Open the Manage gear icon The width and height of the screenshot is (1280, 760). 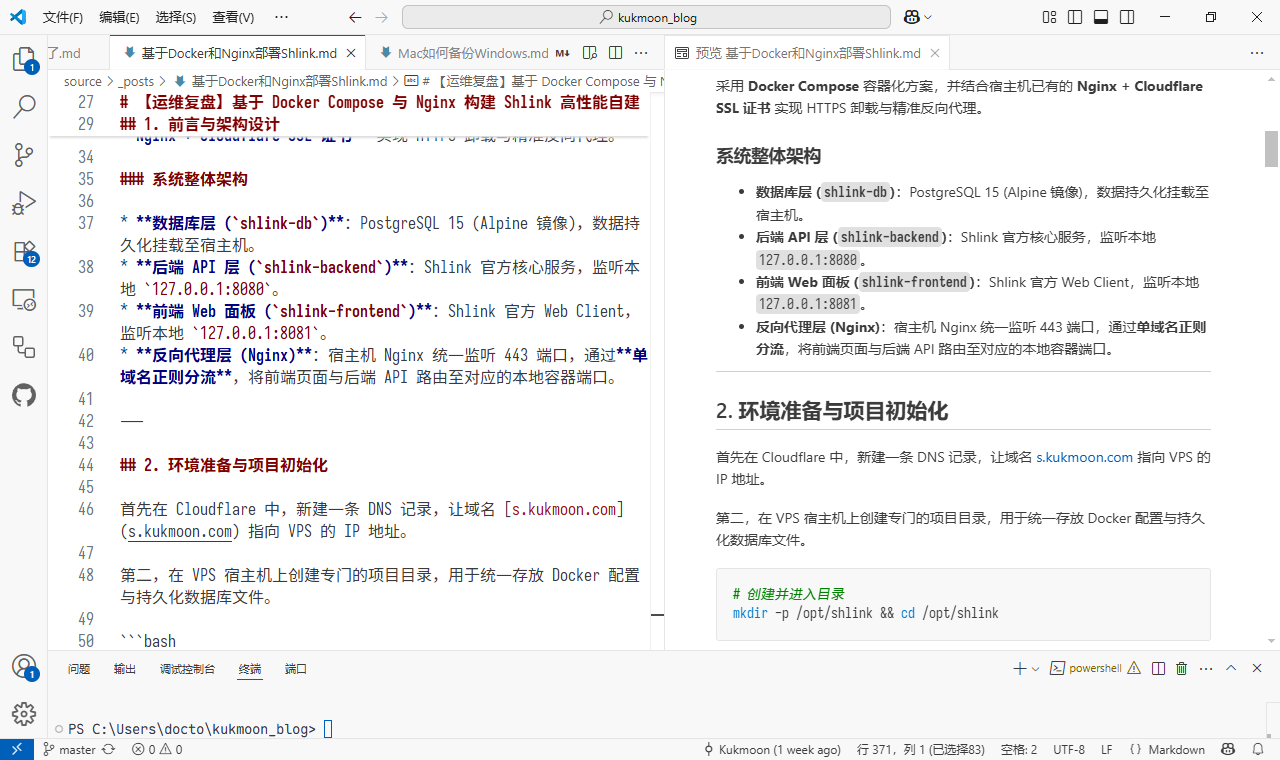(x=24, y=713)
